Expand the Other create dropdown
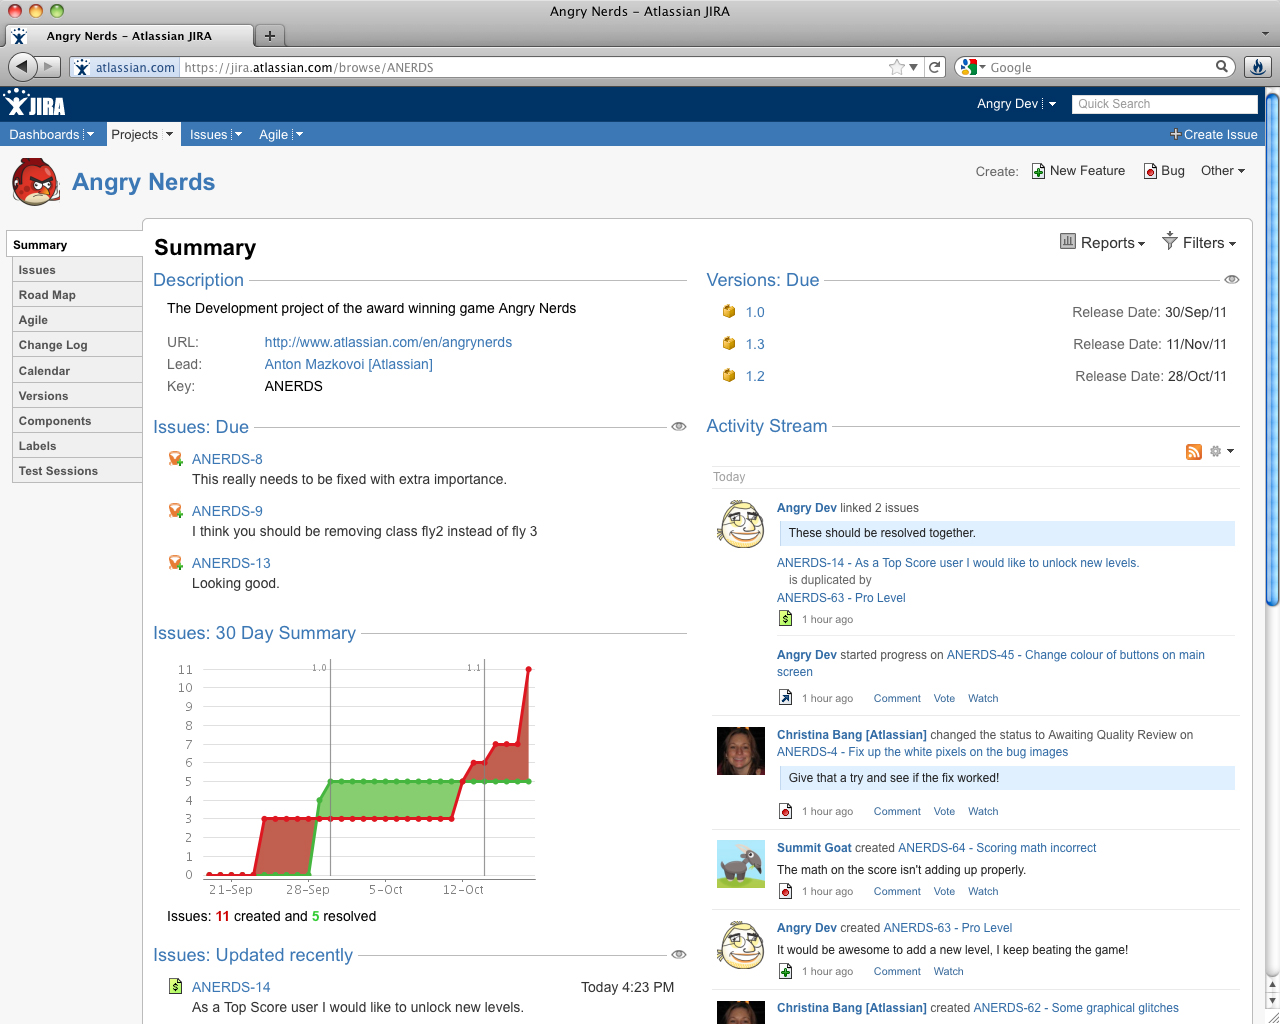 click(1223, 171)
